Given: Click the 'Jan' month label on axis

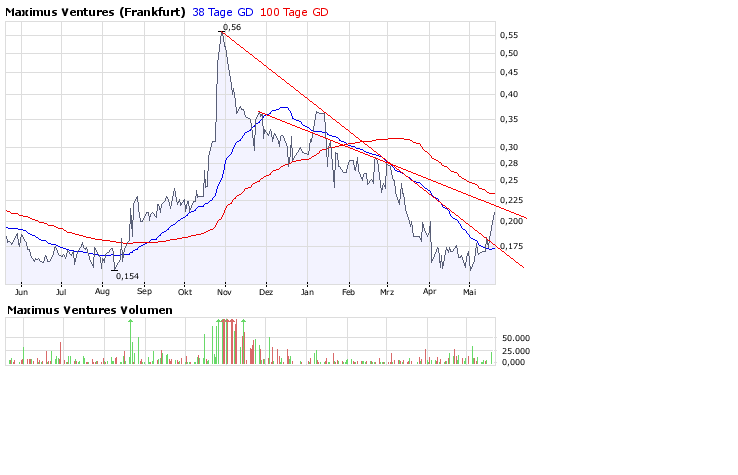Looking at the screenshot, I should [x=307, y=292].
